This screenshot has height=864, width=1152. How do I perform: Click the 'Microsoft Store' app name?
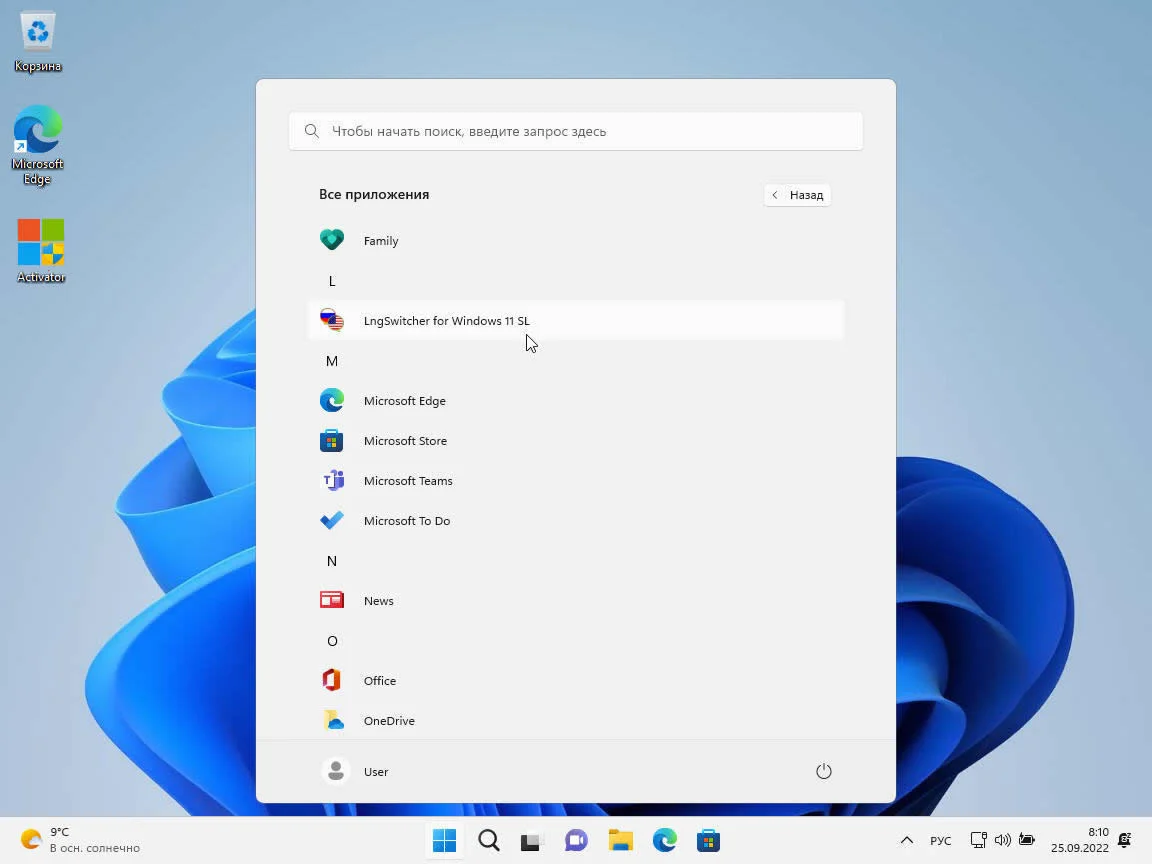405,441
